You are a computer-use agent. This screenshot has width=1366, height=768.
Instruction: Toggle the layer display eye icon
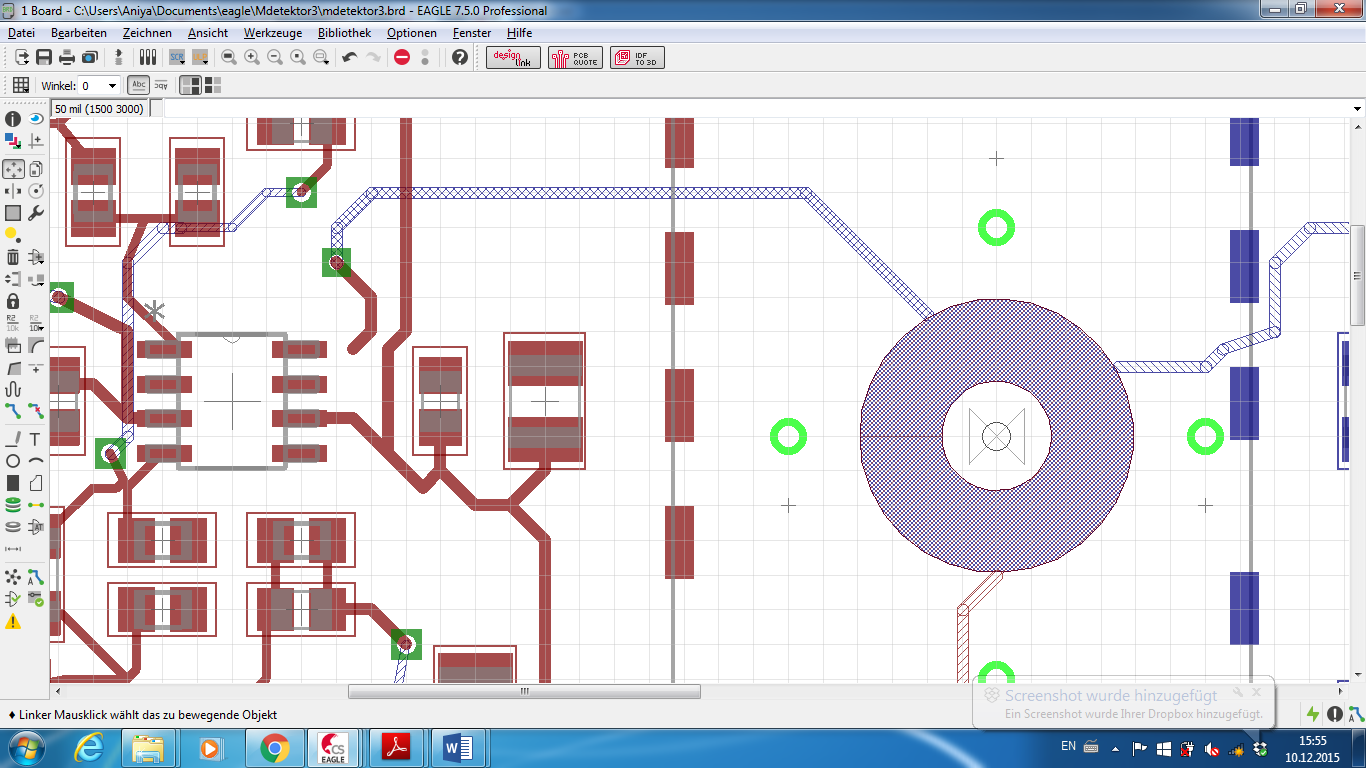pos(36,119)
